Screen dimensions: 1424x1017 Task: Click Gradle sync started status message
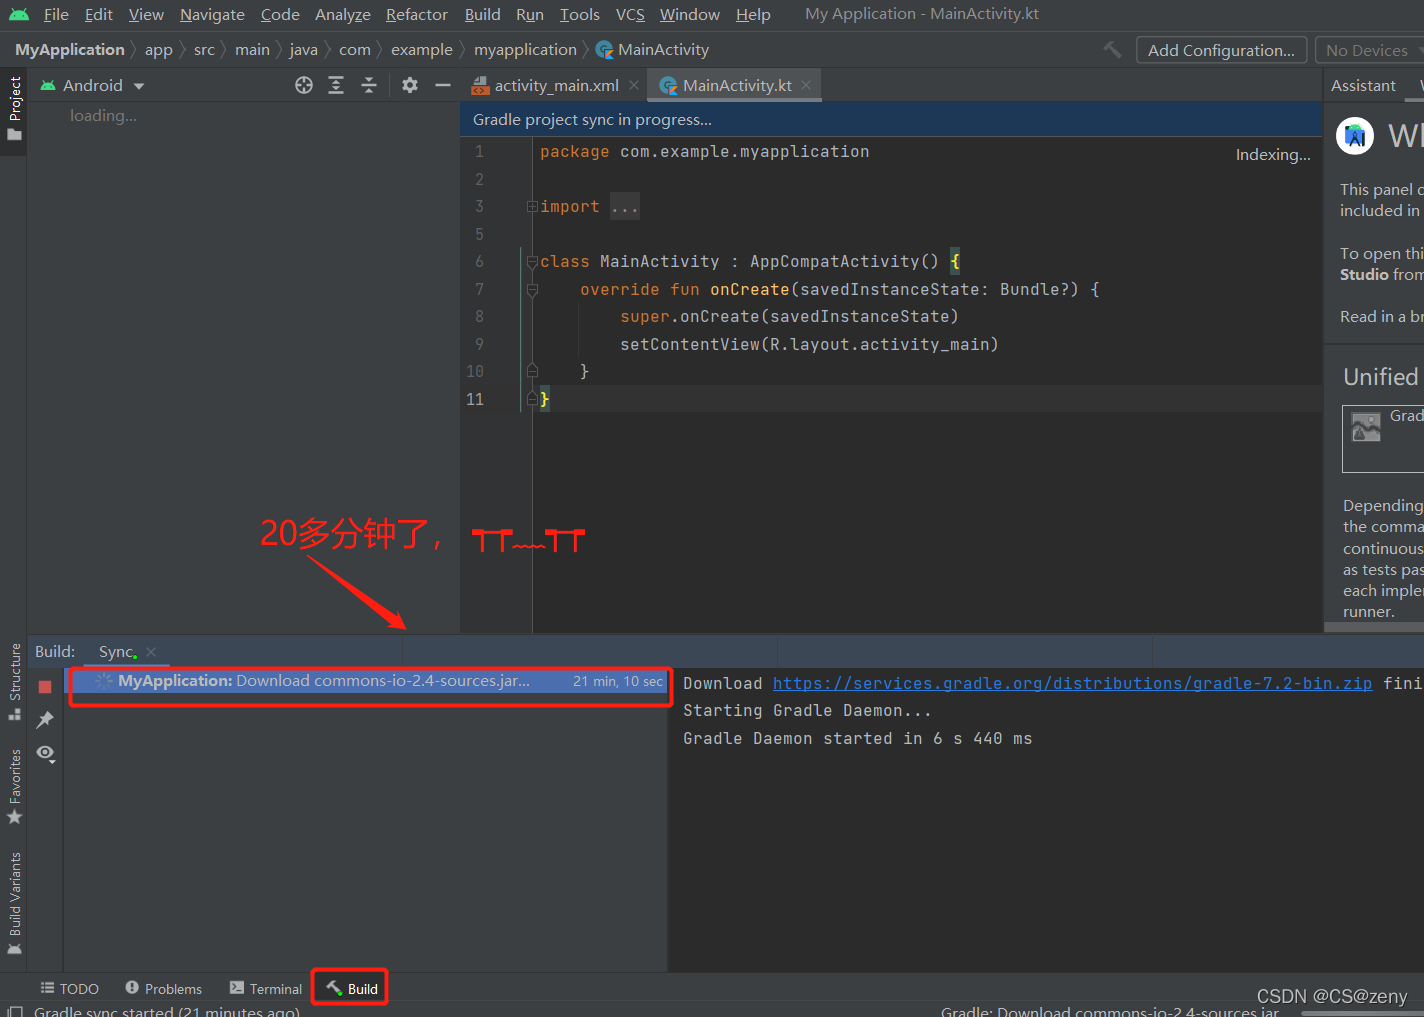(x=167, y=1010)
